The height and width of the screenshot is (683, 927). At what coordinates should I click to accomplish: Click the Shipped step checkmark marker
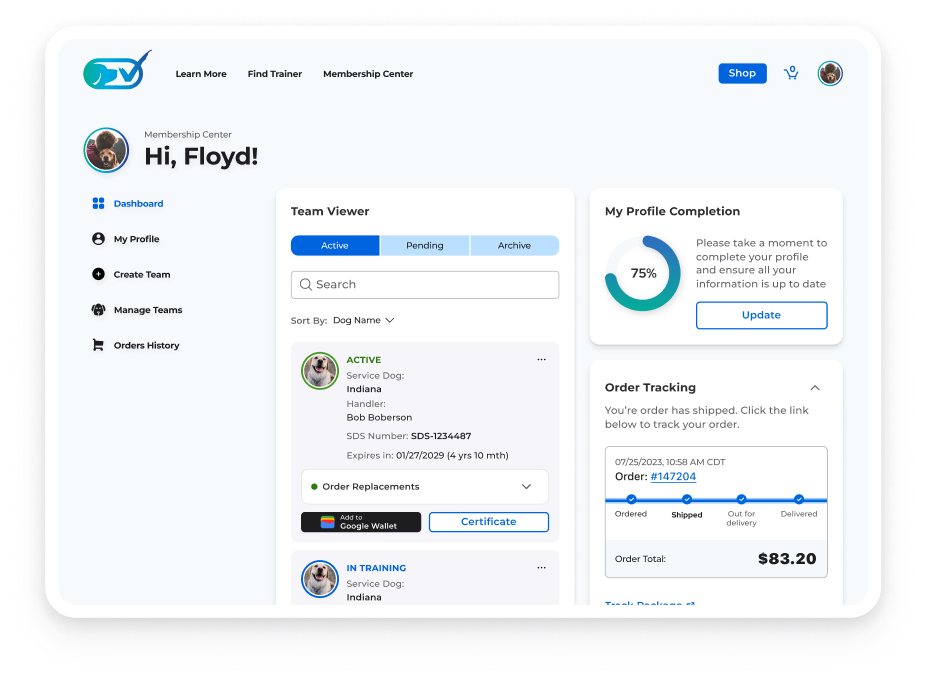coord(686,499)
